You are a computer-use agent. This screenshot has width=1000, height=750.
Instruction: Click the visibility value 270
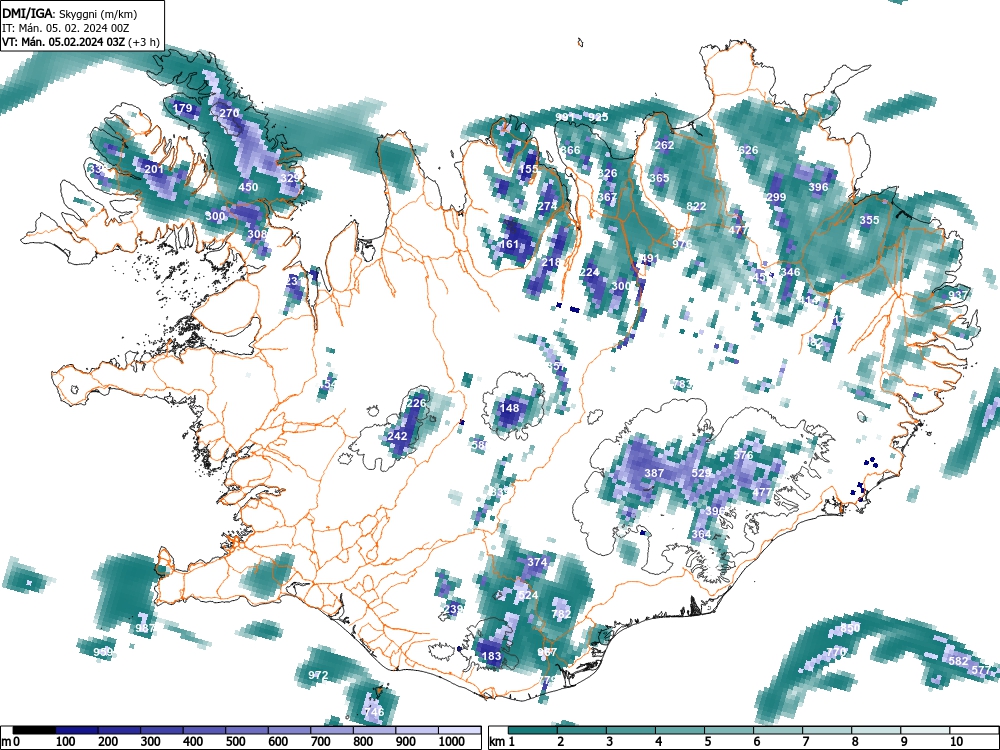click(229, 113)
